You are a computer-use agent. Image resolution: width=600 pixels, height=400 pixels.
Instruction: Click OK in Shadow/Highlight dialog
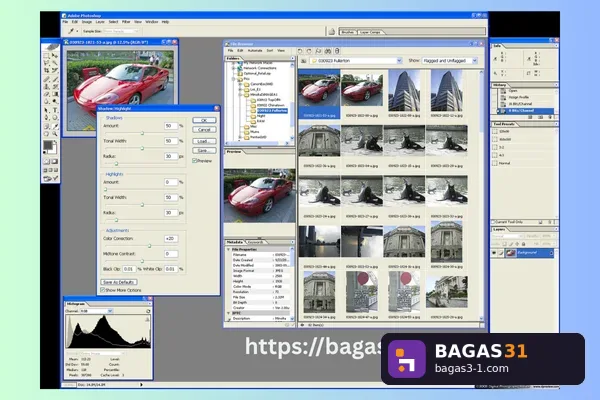coord(204,120)
